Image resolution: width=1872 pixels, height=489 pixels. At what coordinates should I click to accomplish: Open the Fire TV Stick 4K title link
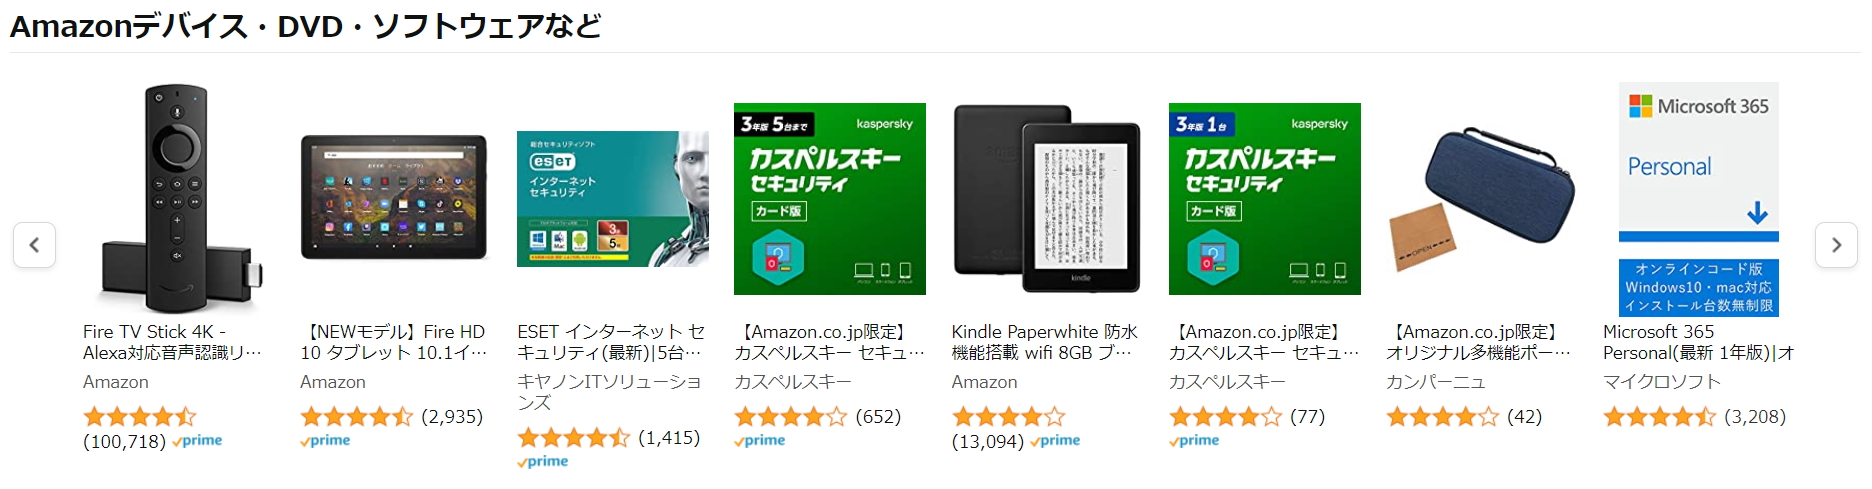tap(172, 342)
